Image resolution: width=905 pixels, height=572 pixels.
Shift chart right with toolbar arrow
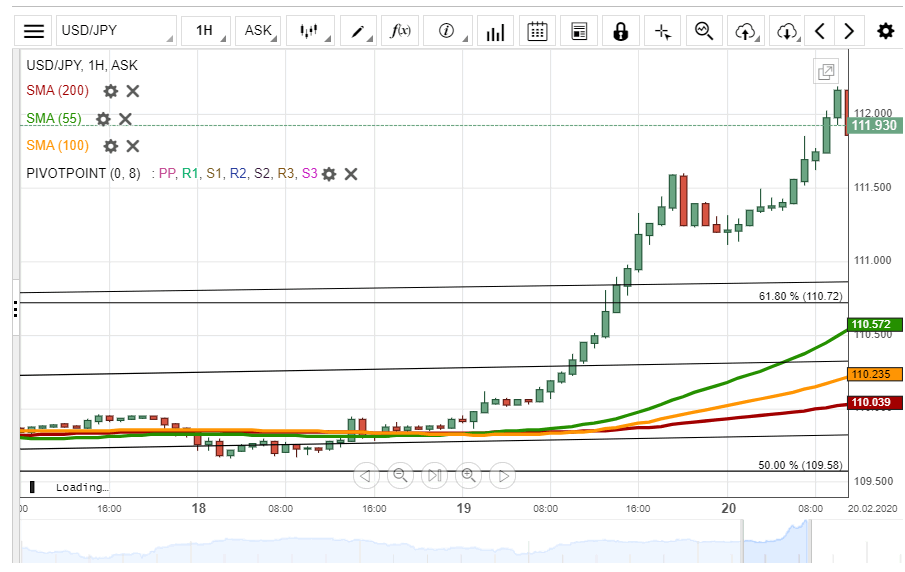[849, 31]
